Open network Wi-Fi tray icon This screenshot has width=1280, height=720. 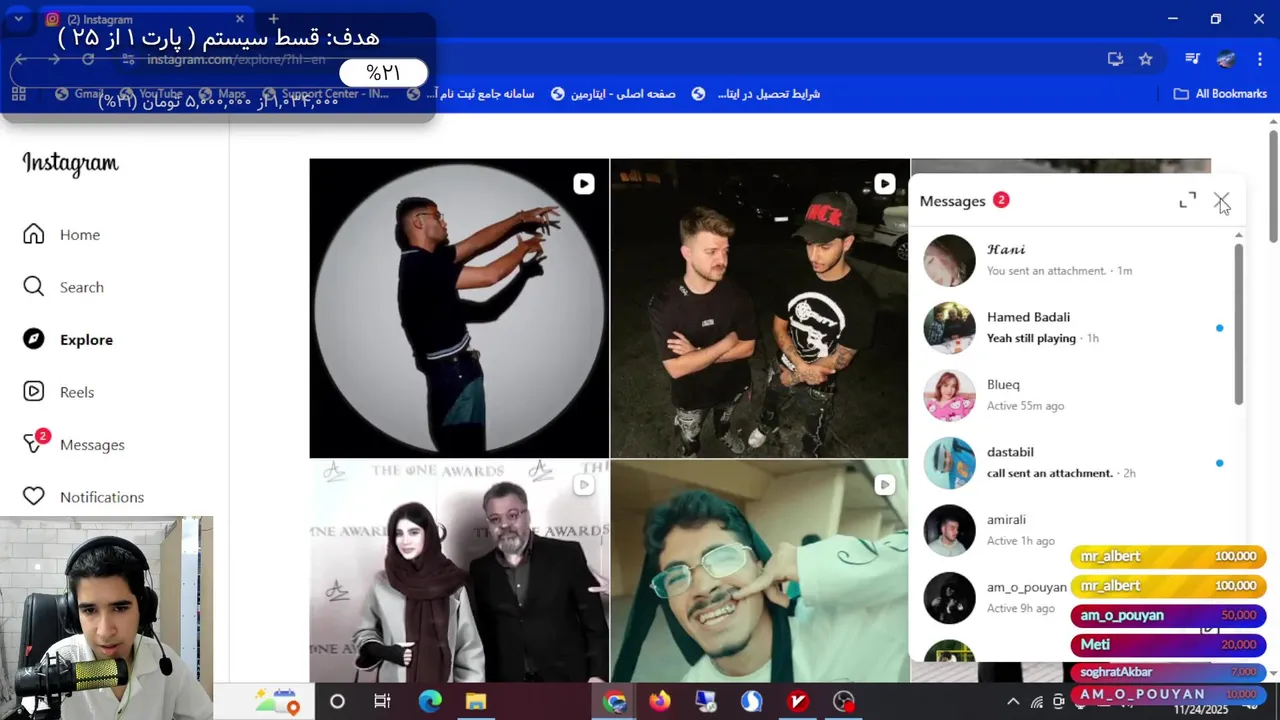coord(1037,701)
